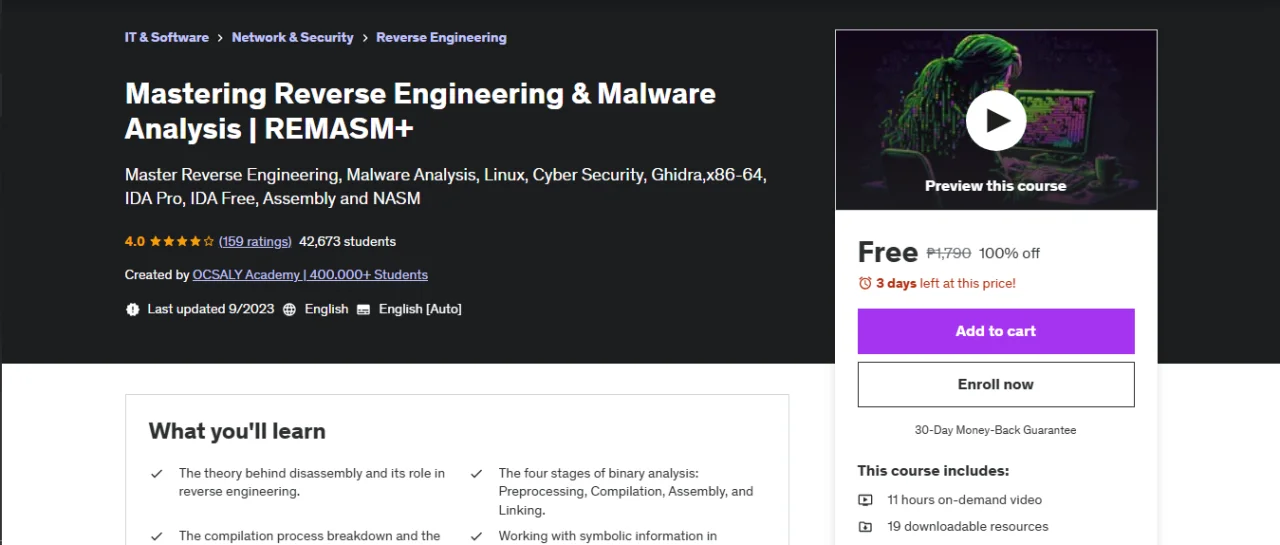Click the 4.0 rating number

135,241
